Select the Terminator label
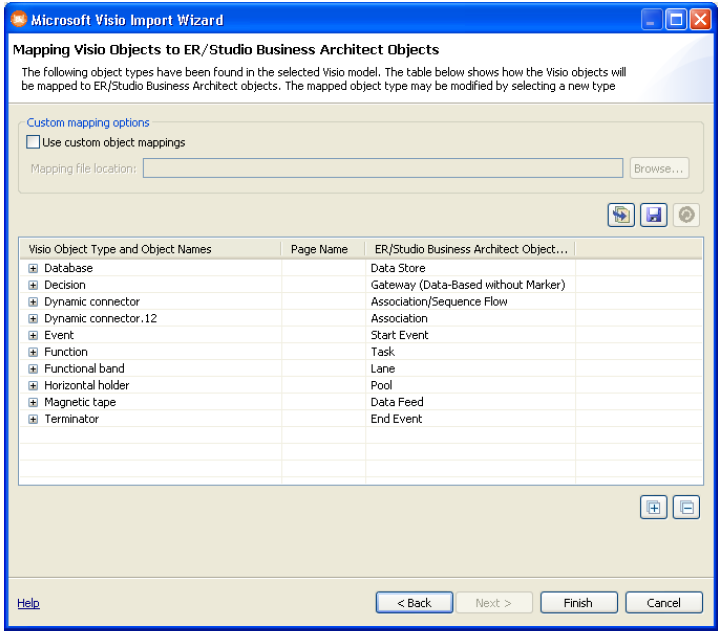Image resolution: width=719 pixels, height=634 pixels. [x=72, y=419]
